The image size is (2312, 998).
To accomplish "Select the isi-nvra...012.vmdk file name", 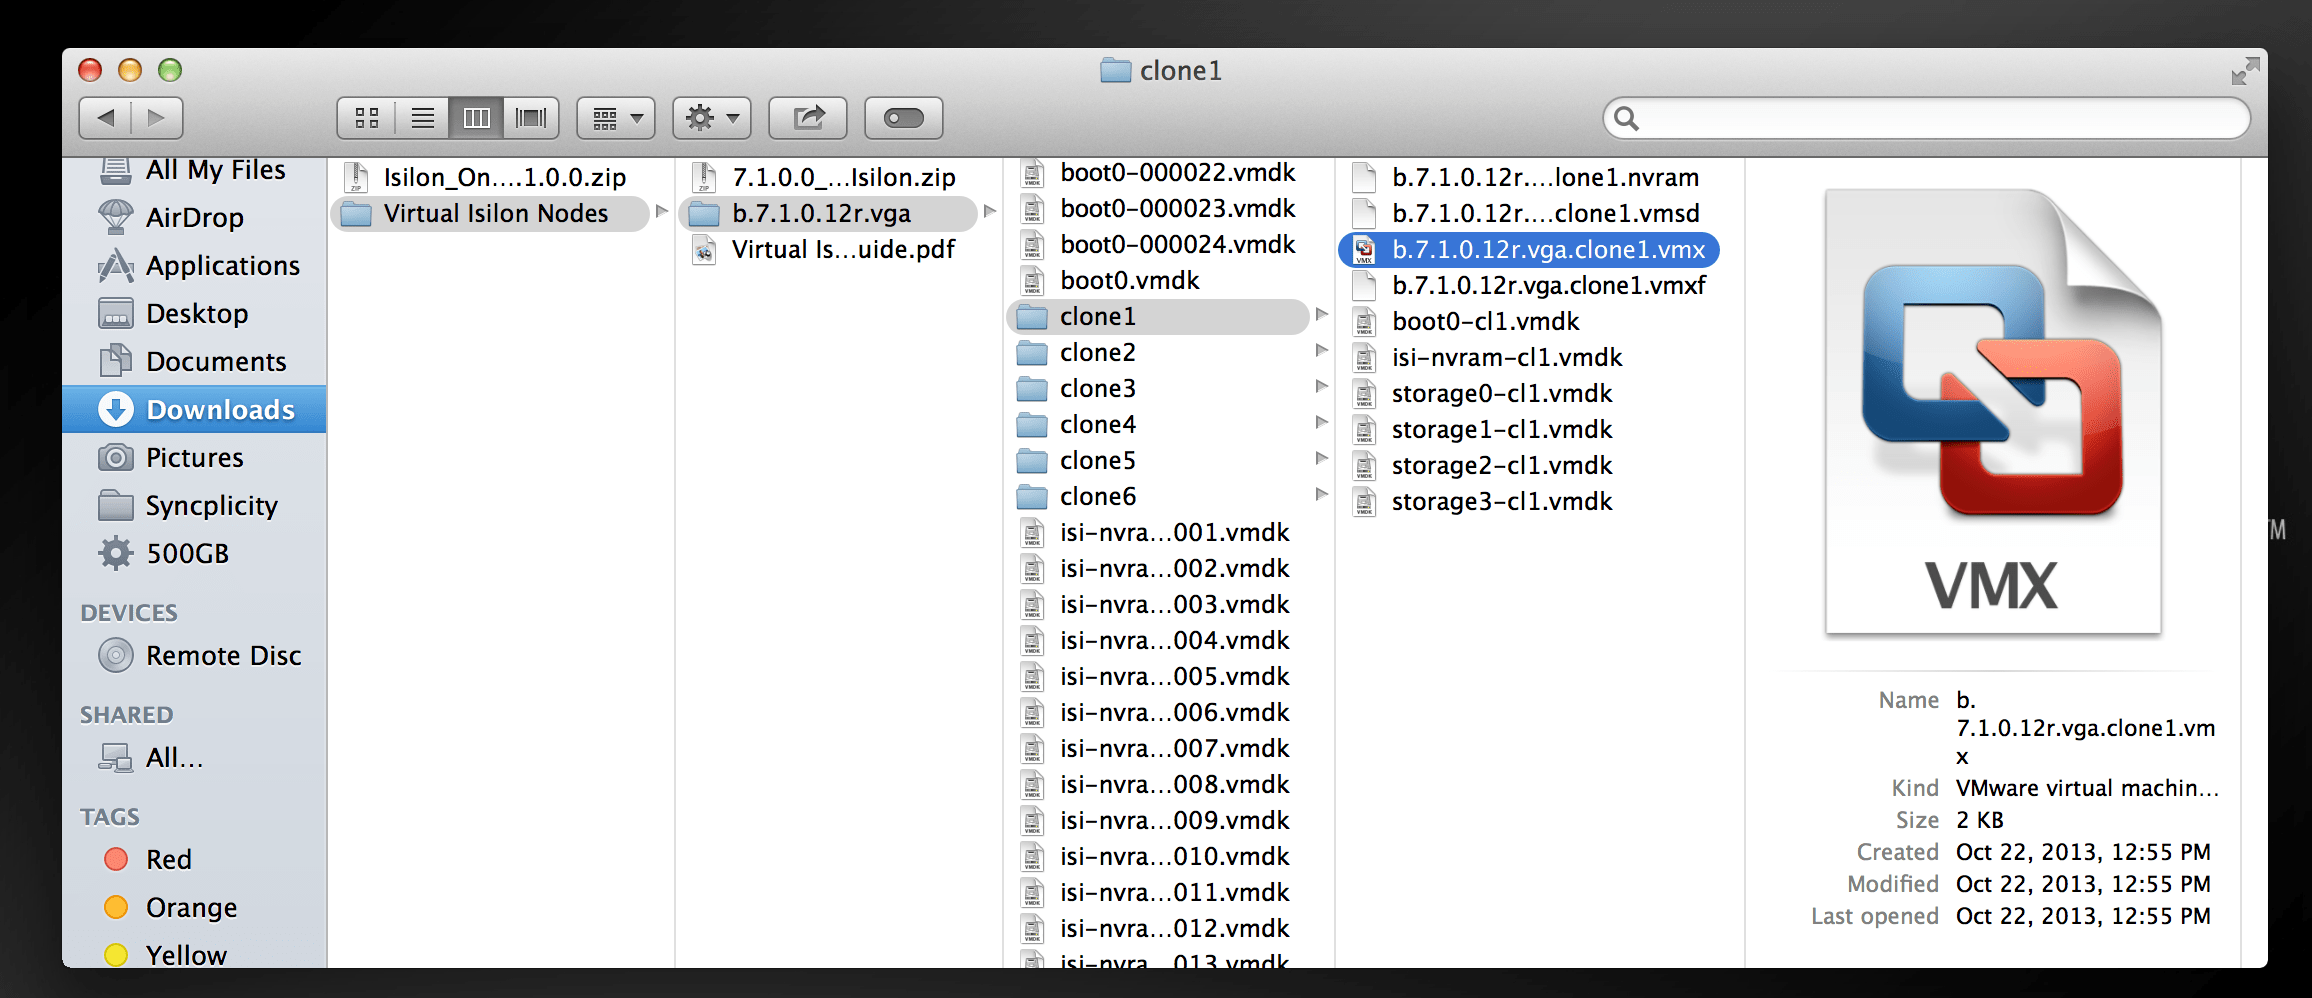I will [x=1175, y=928].
